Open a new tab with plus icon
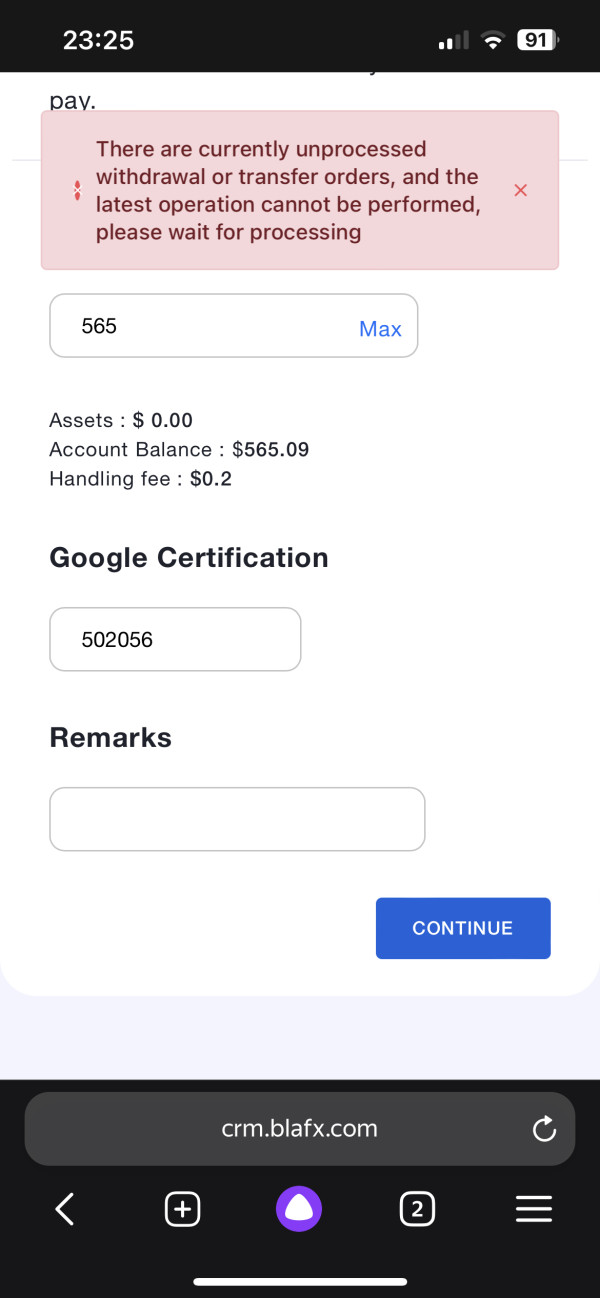 (181, 1210)
